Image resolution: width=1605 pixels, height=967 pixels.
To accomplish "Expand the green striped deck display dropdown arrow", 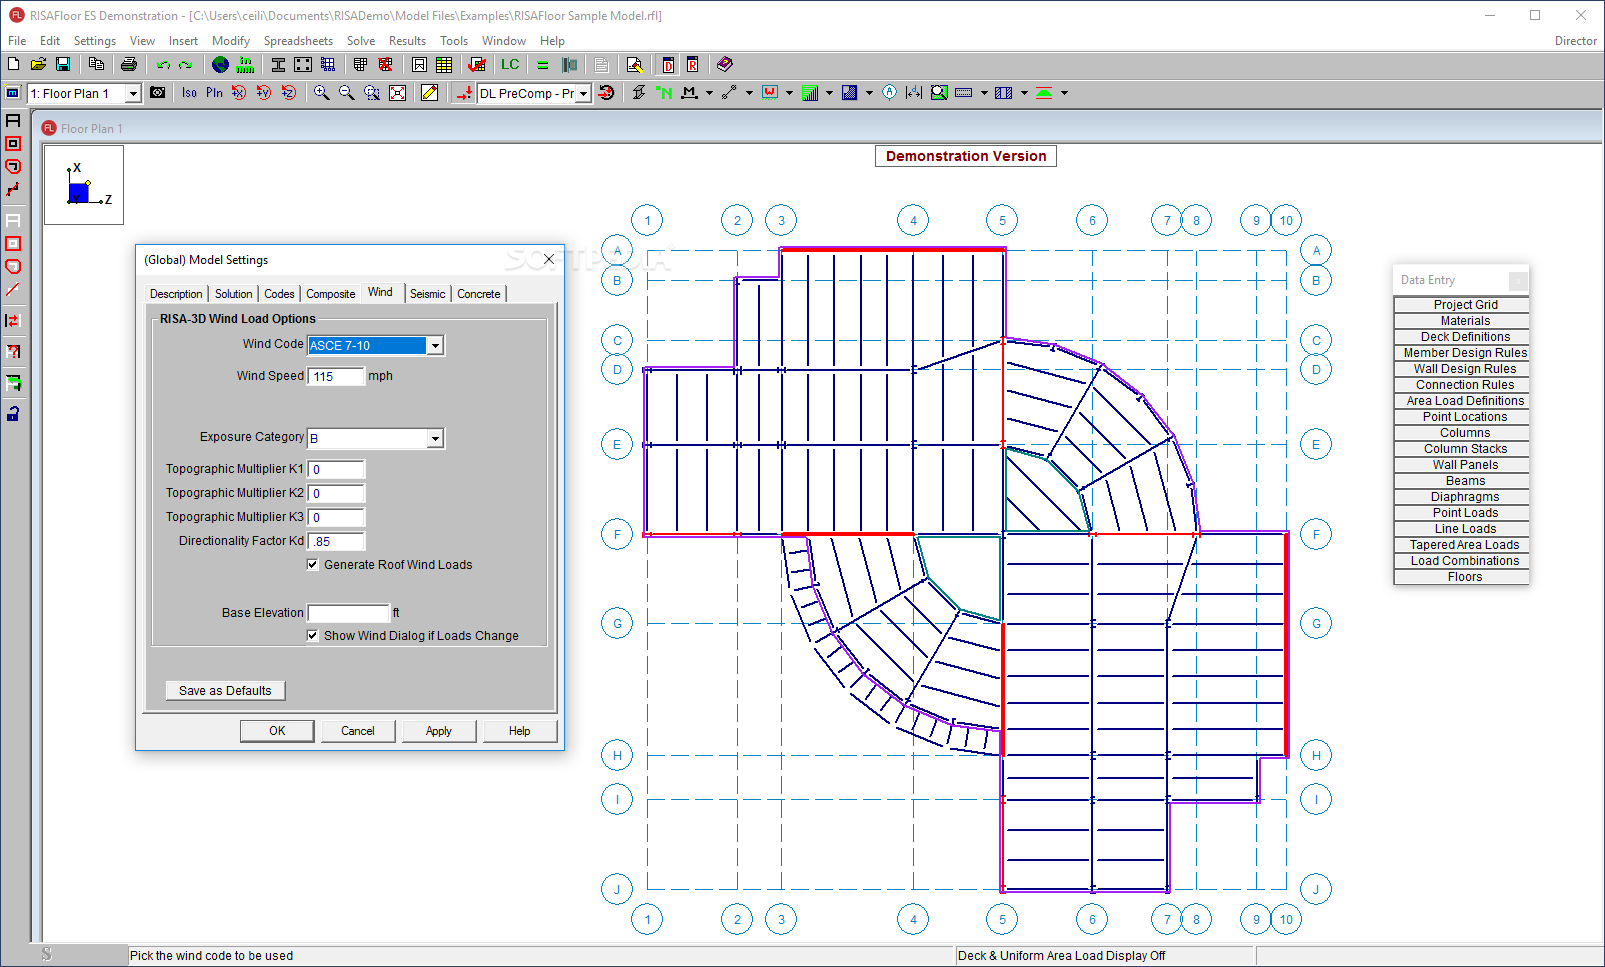I will [829, 93].
